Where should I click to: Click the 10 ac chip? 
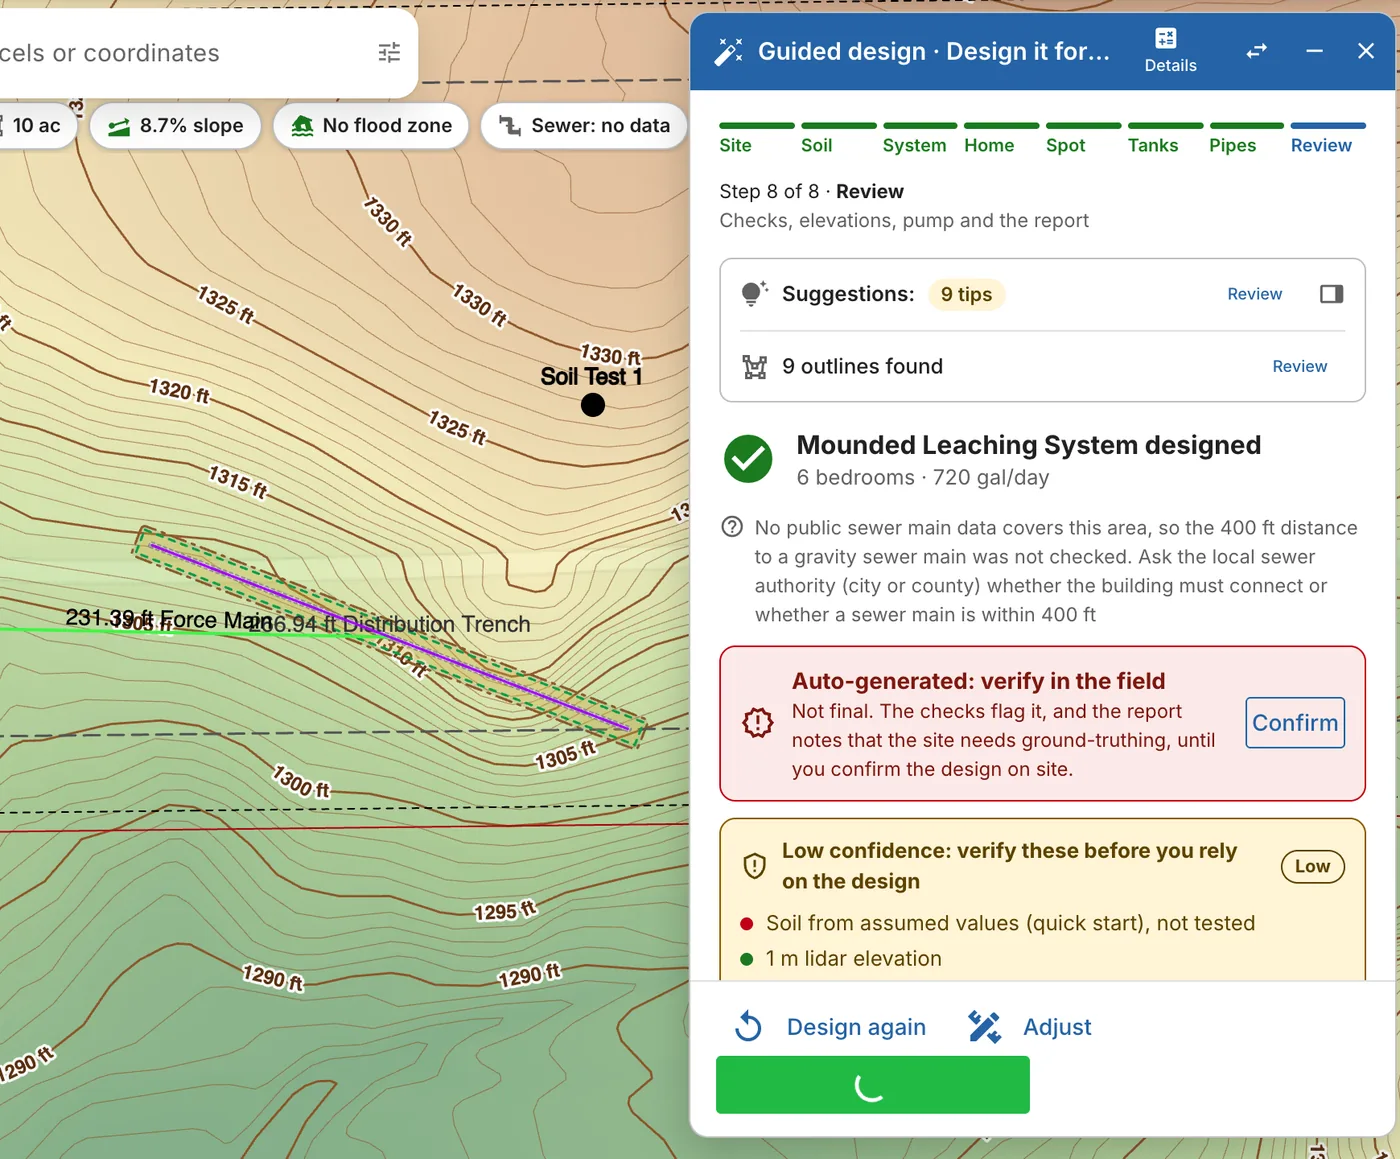point(36,126)
